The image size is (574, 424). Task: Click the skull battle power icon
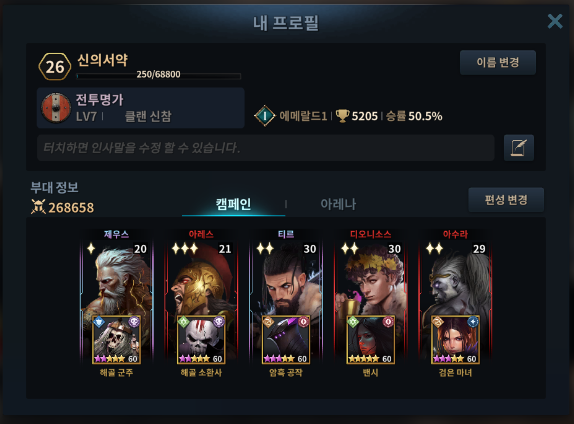click(x=38, y=207)
